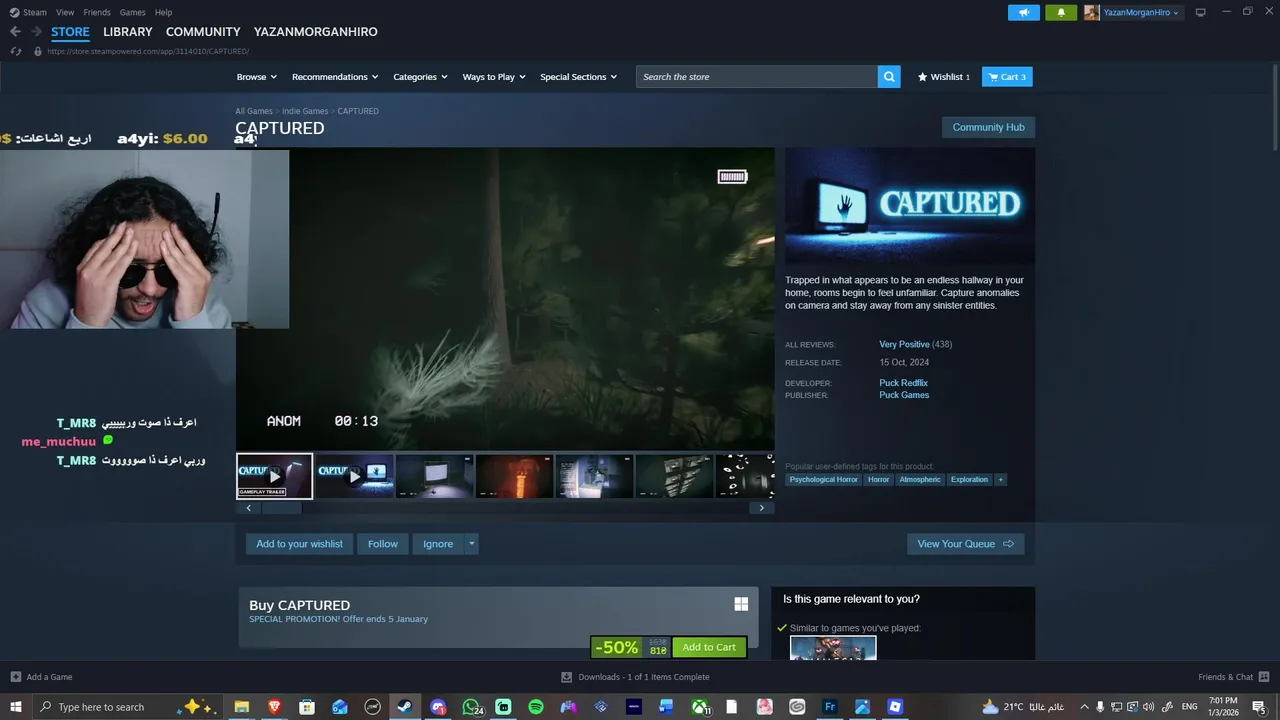Click the Follow button
Viewport: 1280px width, 720px height.
click(382, 544)
